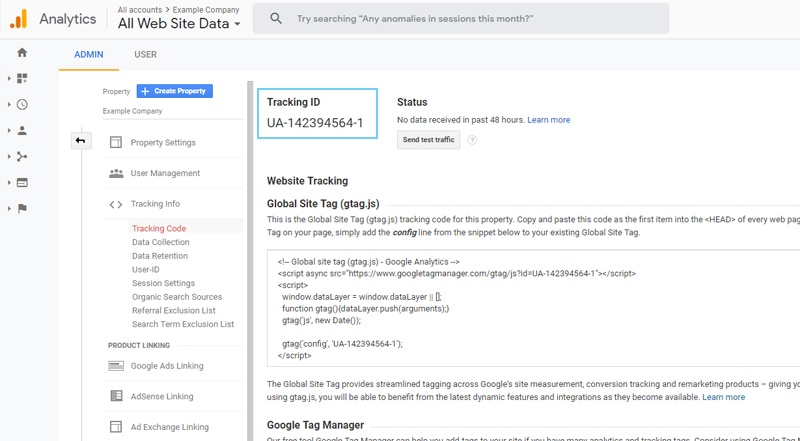The height and width of the screenshot is (441, 800).
Task: Select Tracking Code submenu item
Action: [159, 229]
